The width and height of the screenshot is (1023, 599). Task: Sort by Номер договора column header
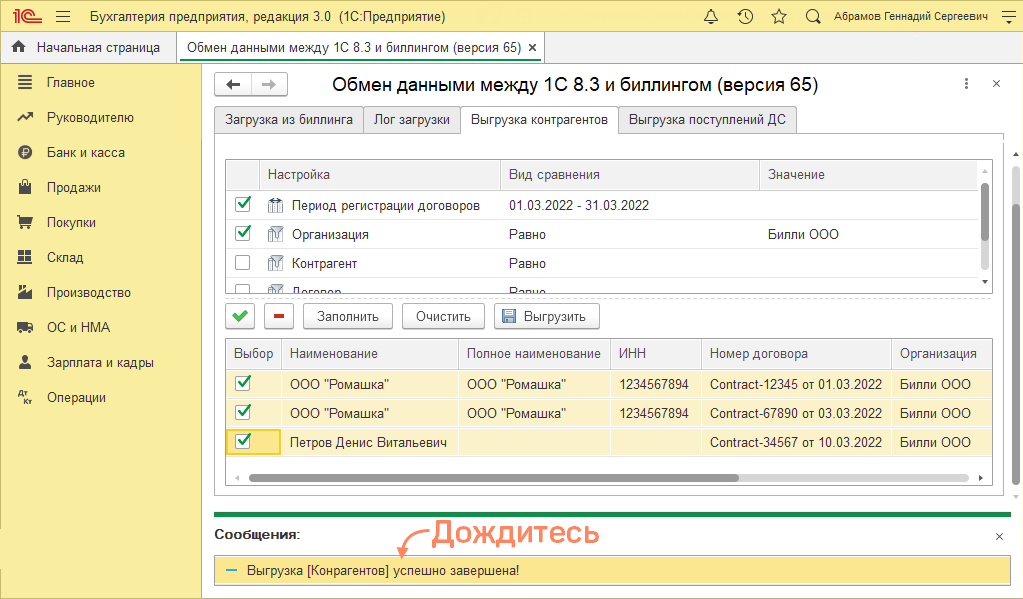pos(797,354)
